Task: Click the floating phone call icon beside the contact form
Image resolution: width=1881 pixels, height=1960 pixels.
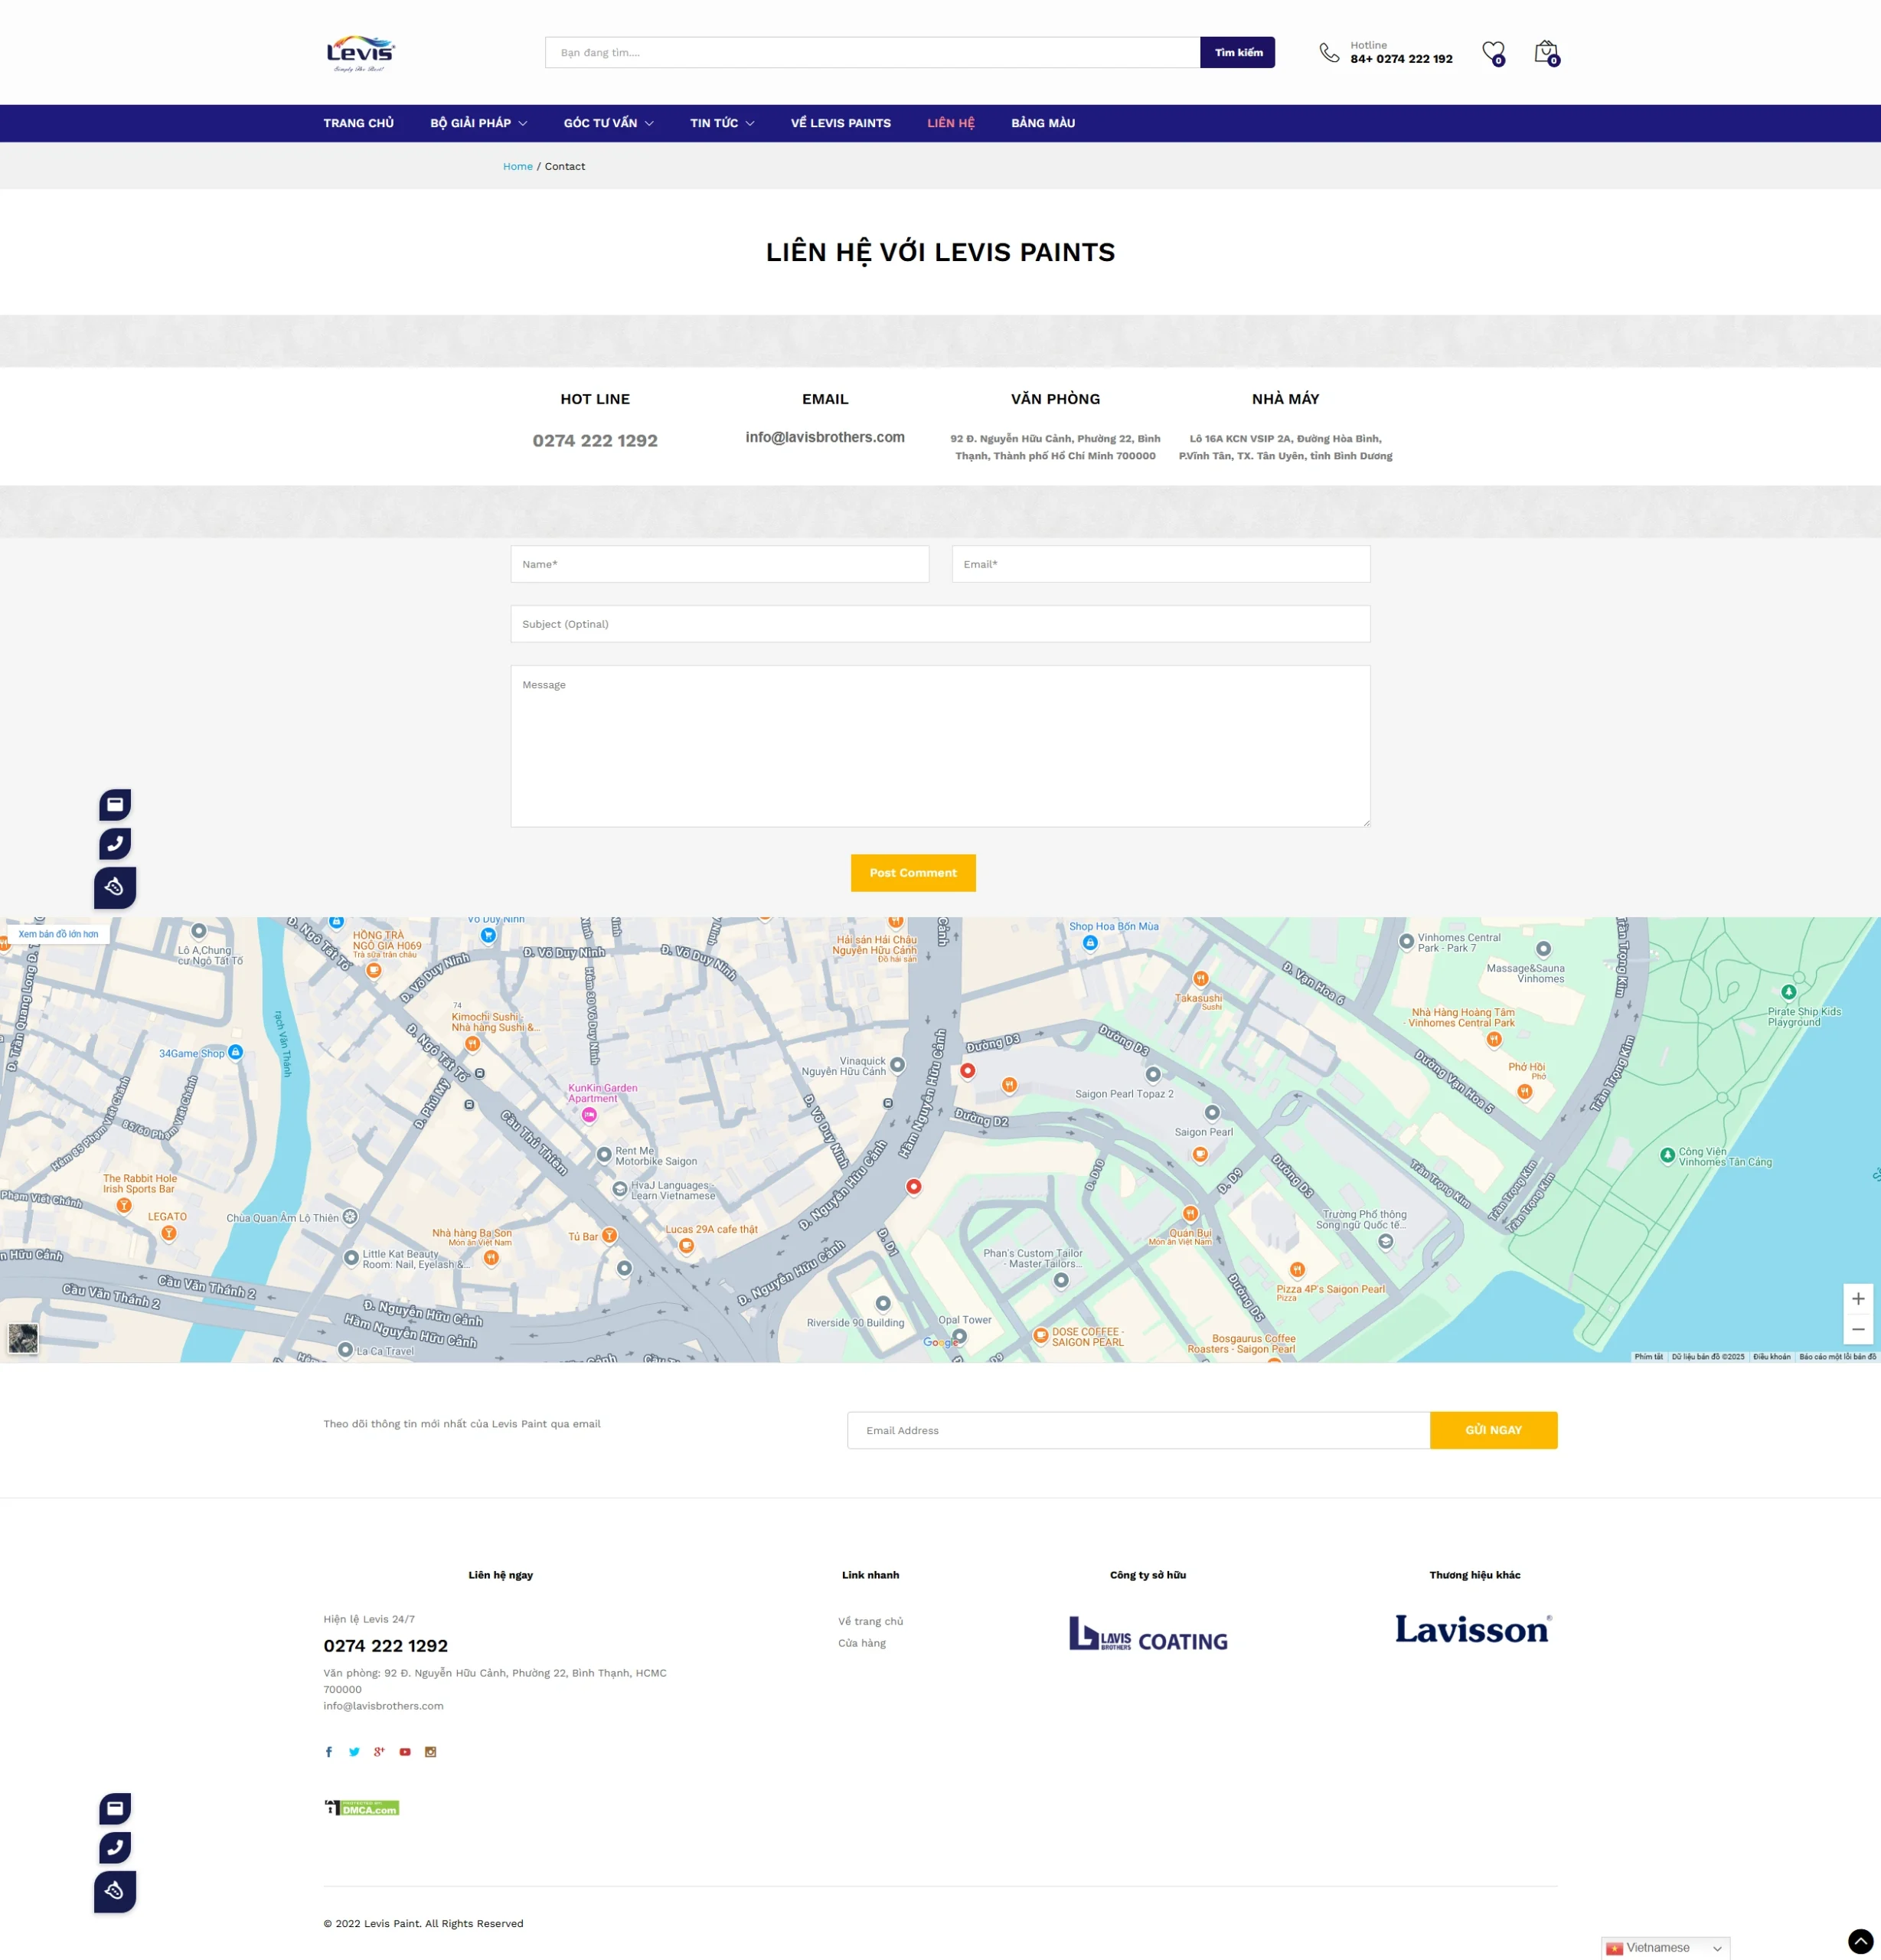Action: coord(115,844)
